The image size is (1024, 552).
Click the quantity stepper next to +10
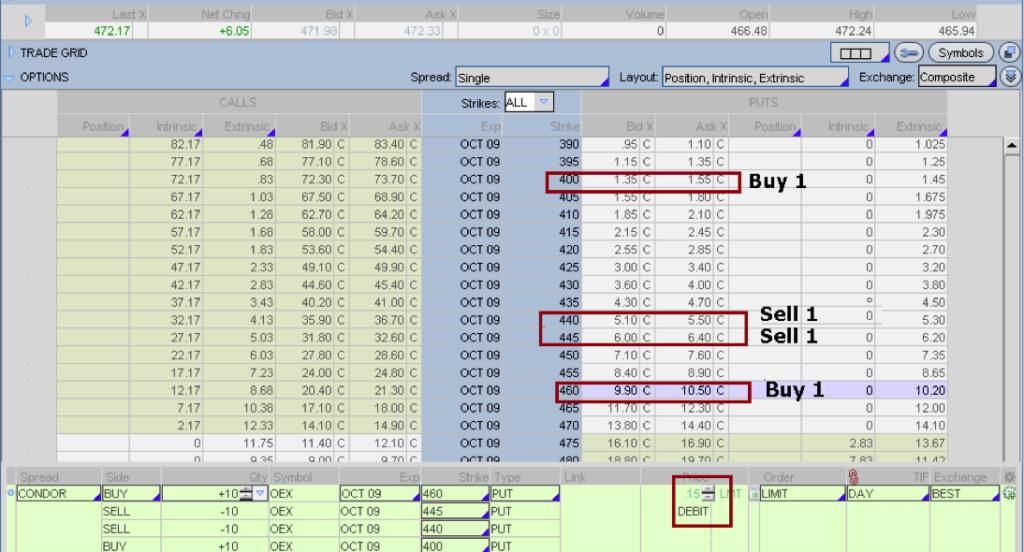click(x=245, y=494)
